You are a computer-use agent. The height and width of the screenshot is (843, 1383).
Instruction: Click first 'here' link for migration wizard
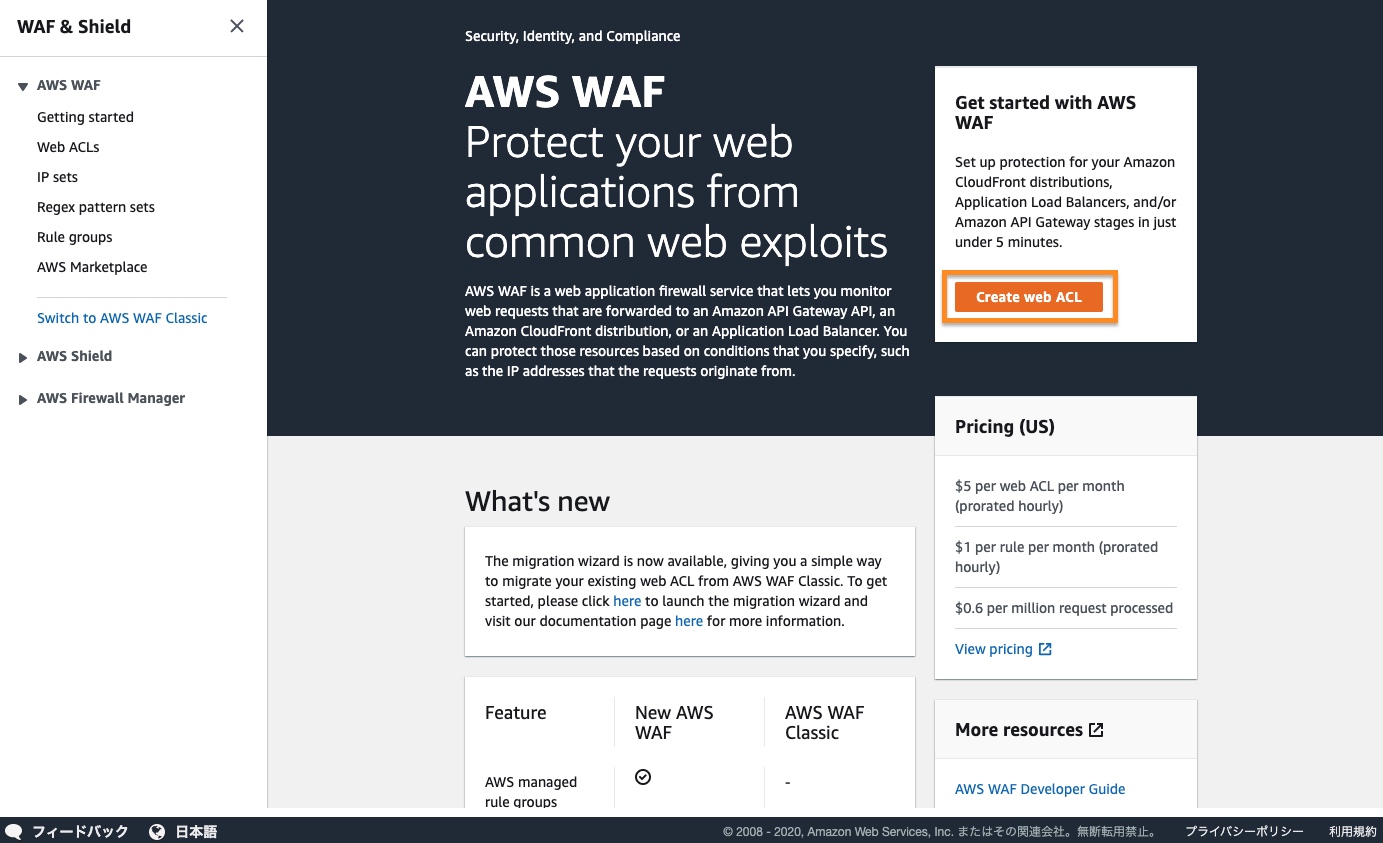pos(627,601)
